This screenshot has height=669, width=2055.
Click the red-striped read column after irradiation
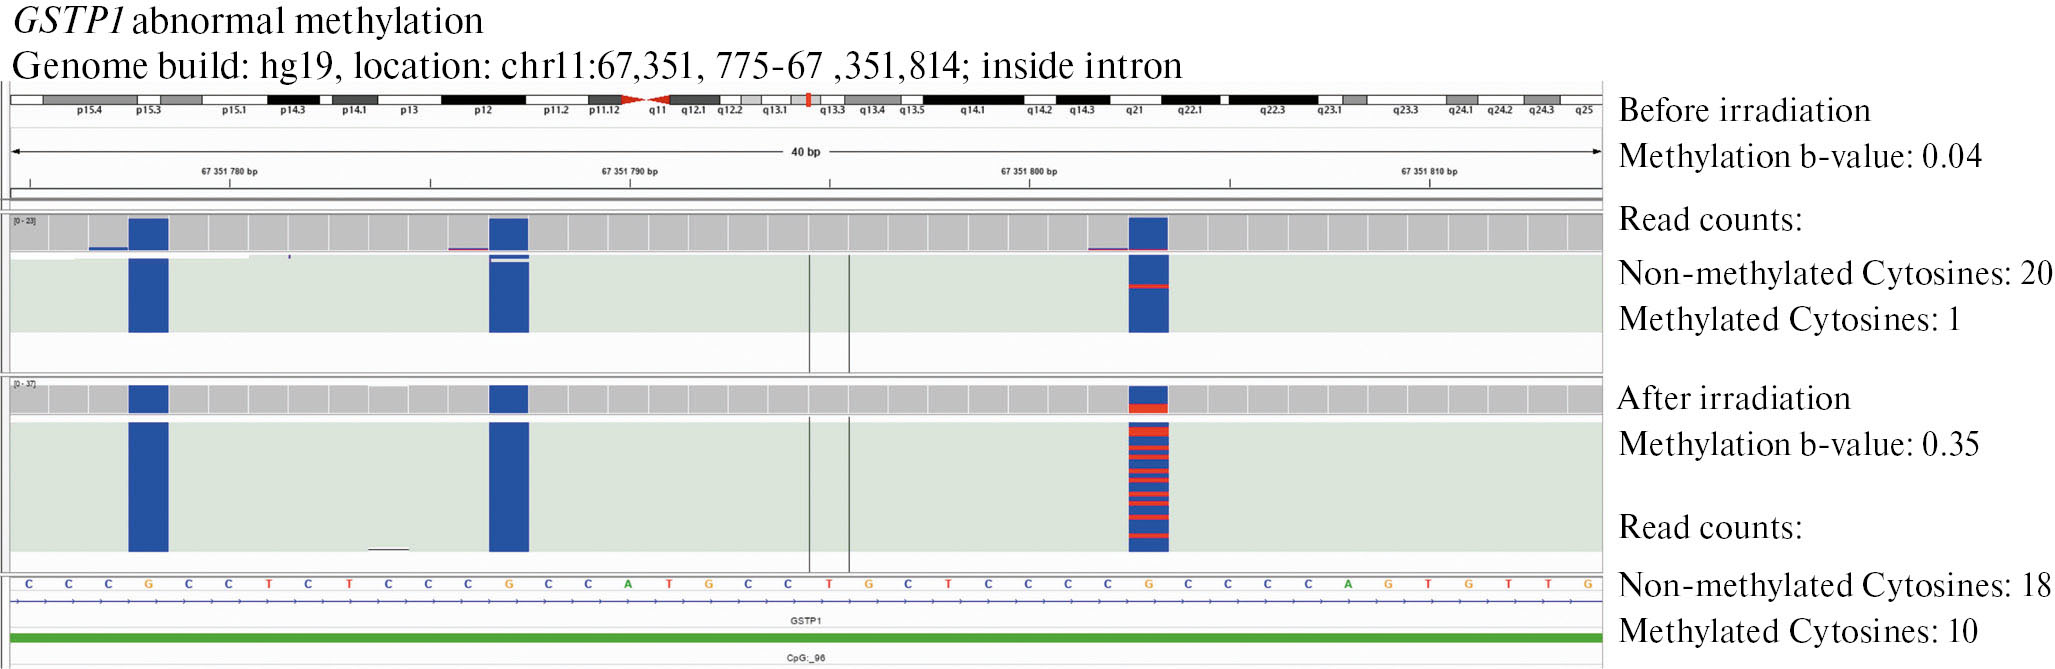[1148, 487]
